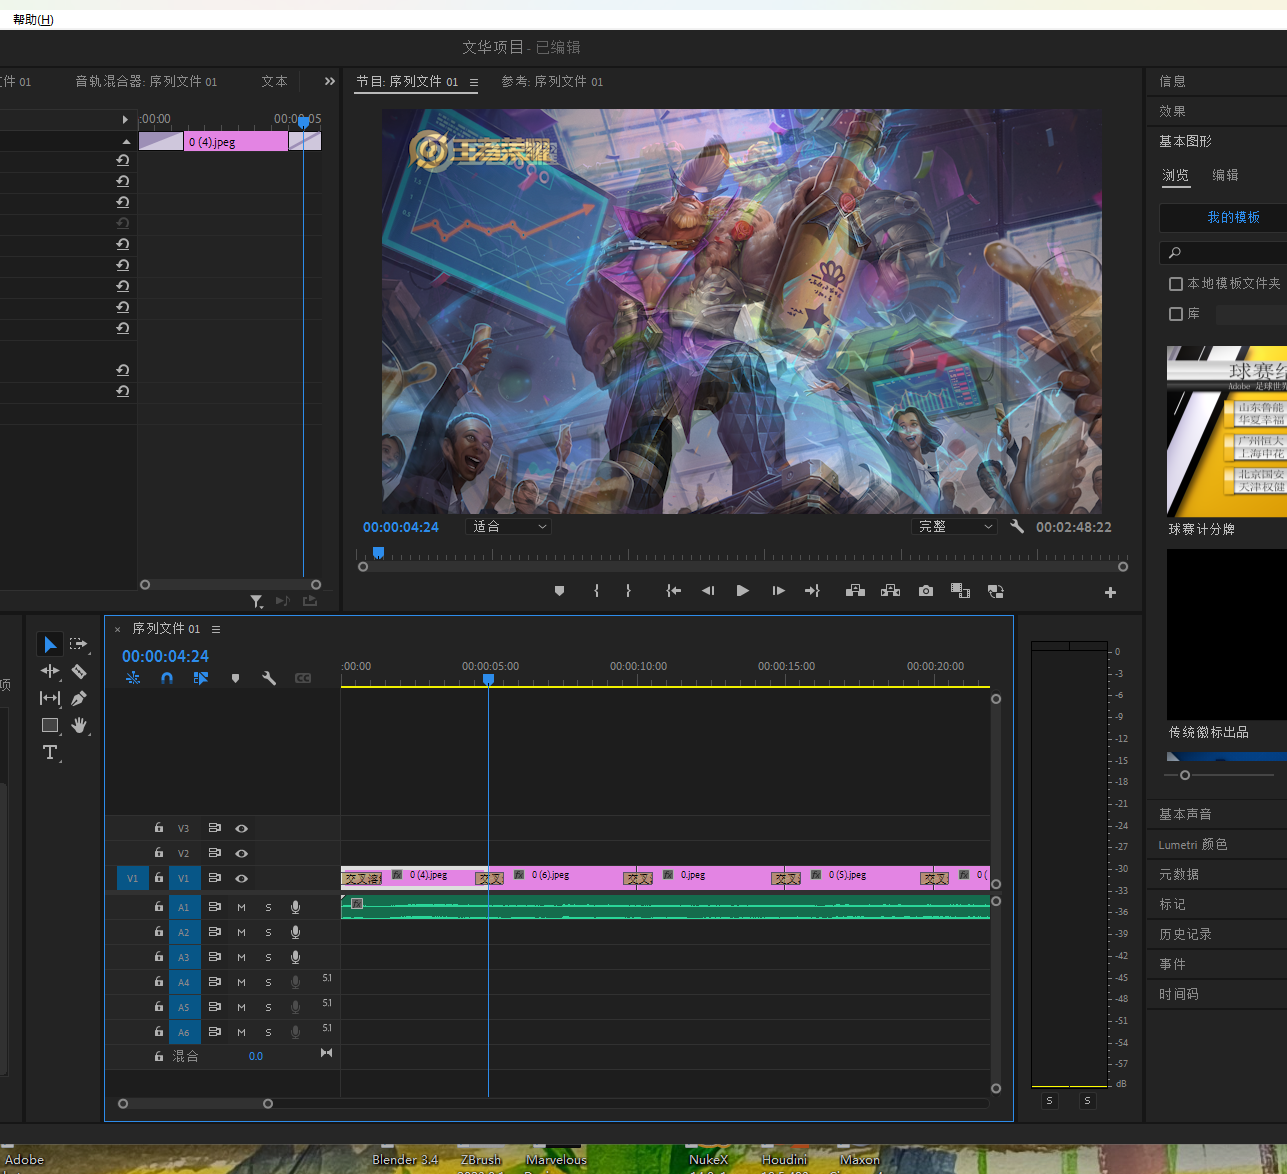Add marker in timeline header
Screen dimensions: 1287x1174
coord(235,678)
